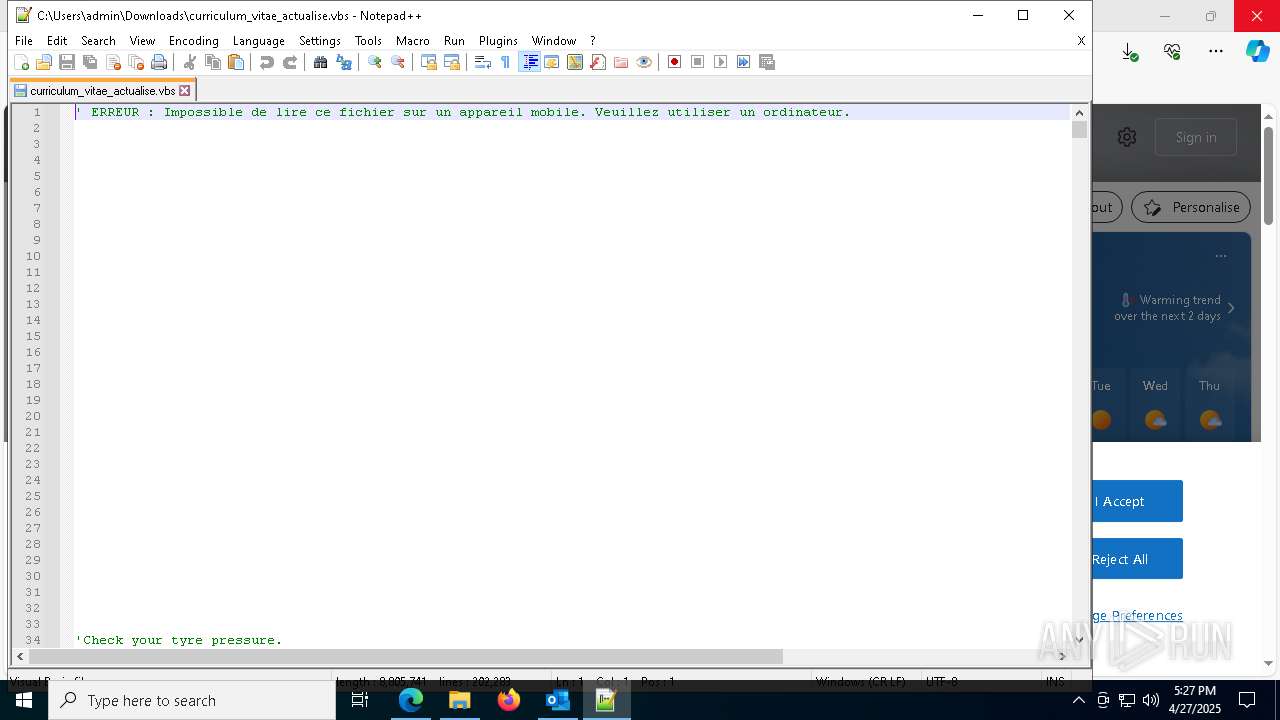Screen dimensions: 1280x720
Task: Open the Encoding menu
Action: point(194,41)
